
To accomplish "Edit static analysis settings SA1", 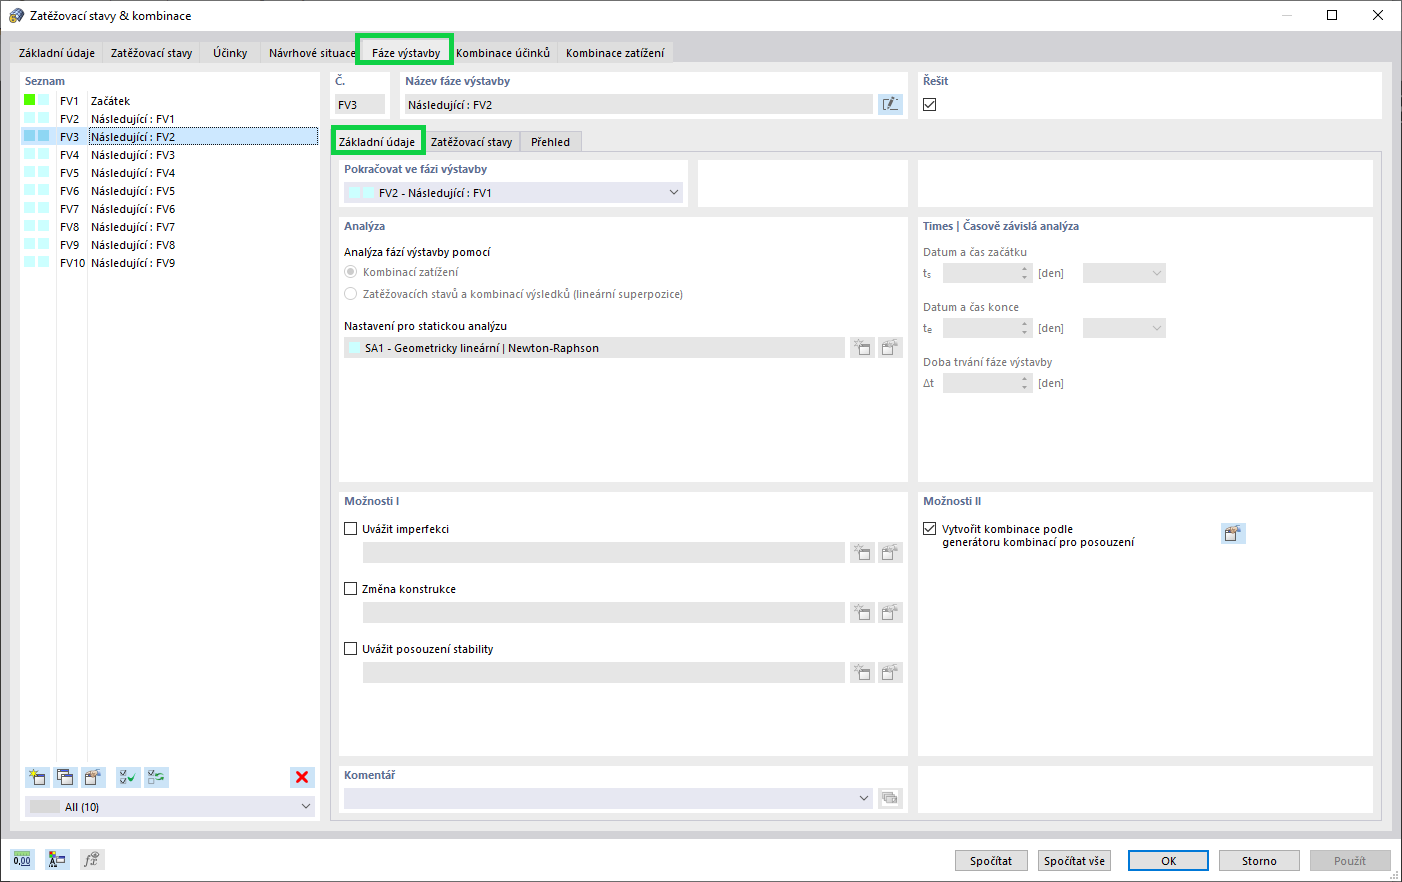I will tap(890, 348).
